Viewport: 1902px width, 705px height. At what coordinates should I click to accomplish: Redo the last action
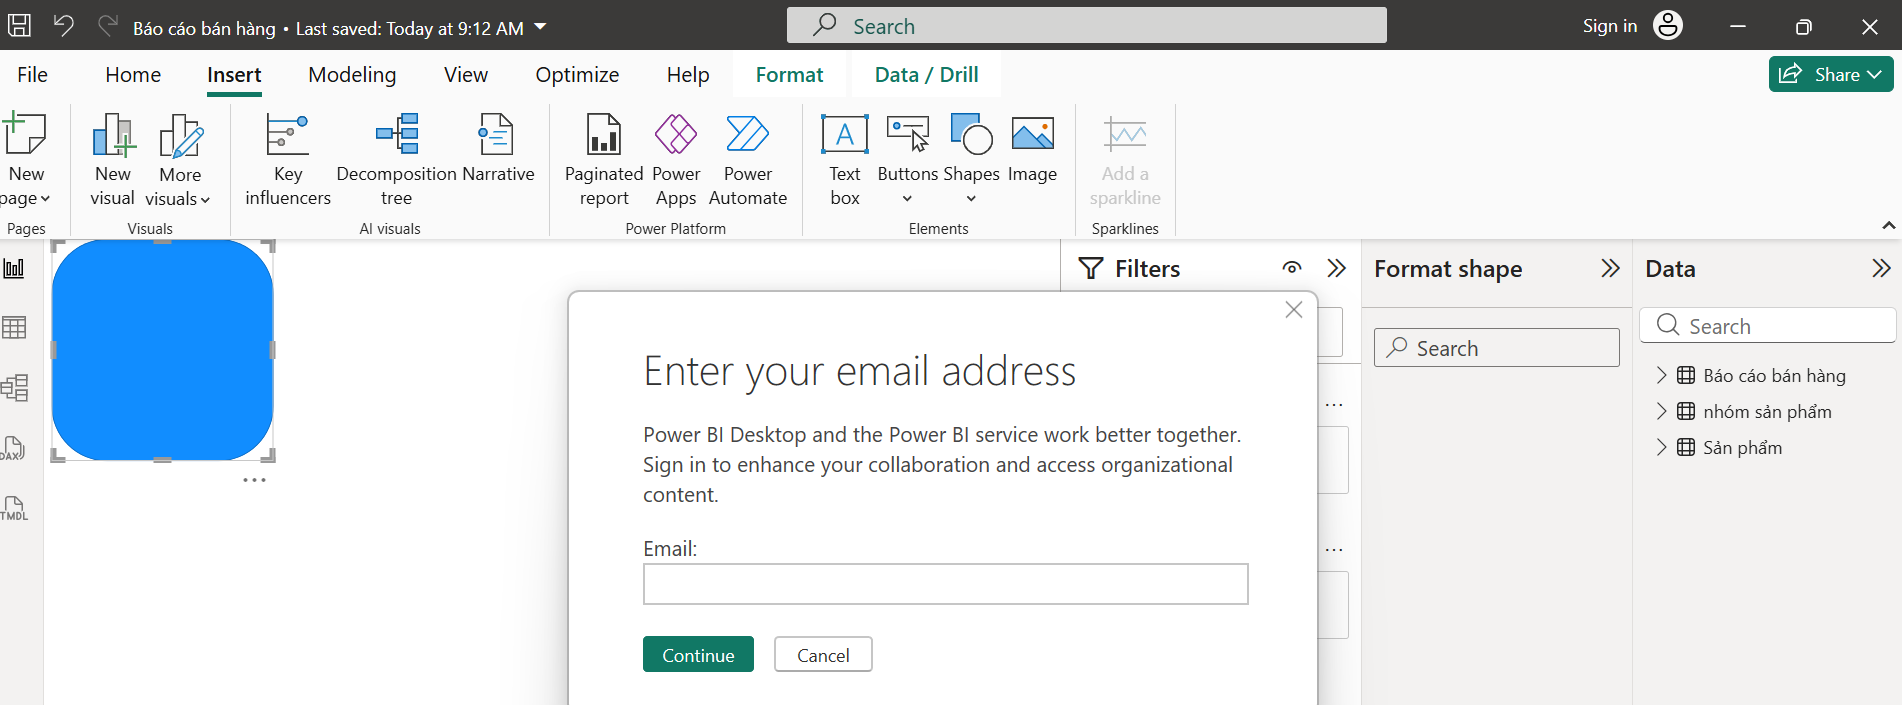click(108, 26)
